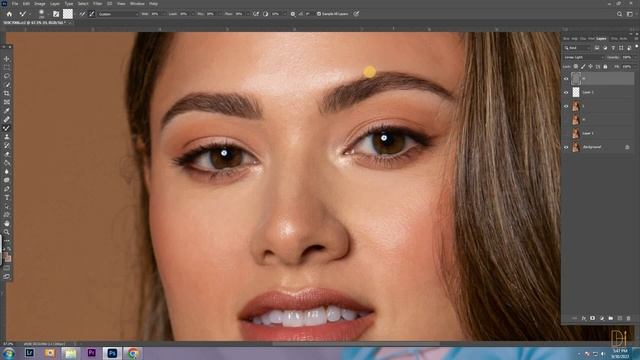Choose the Blur tool
Screen dimensions: 640x360
7,171
